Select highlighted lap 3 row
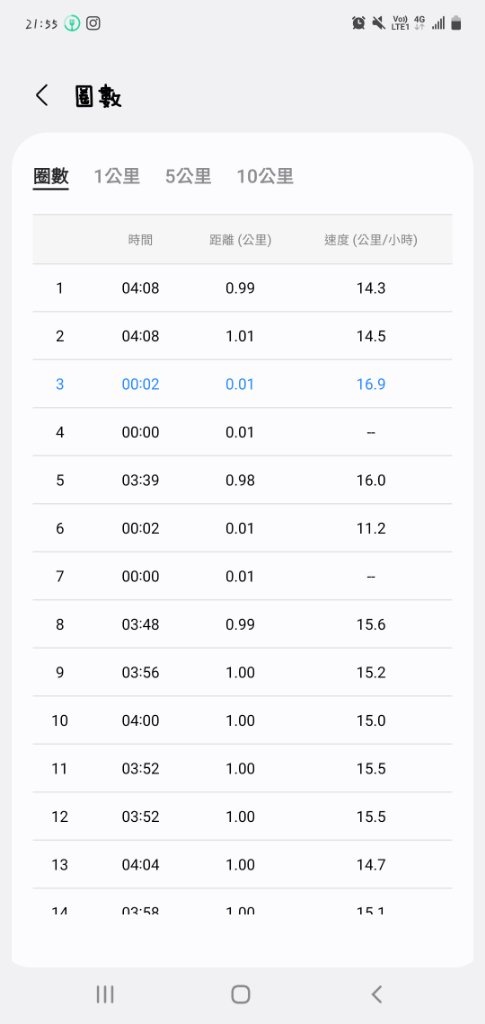The image size is (485, 1024). click(242, 384)
